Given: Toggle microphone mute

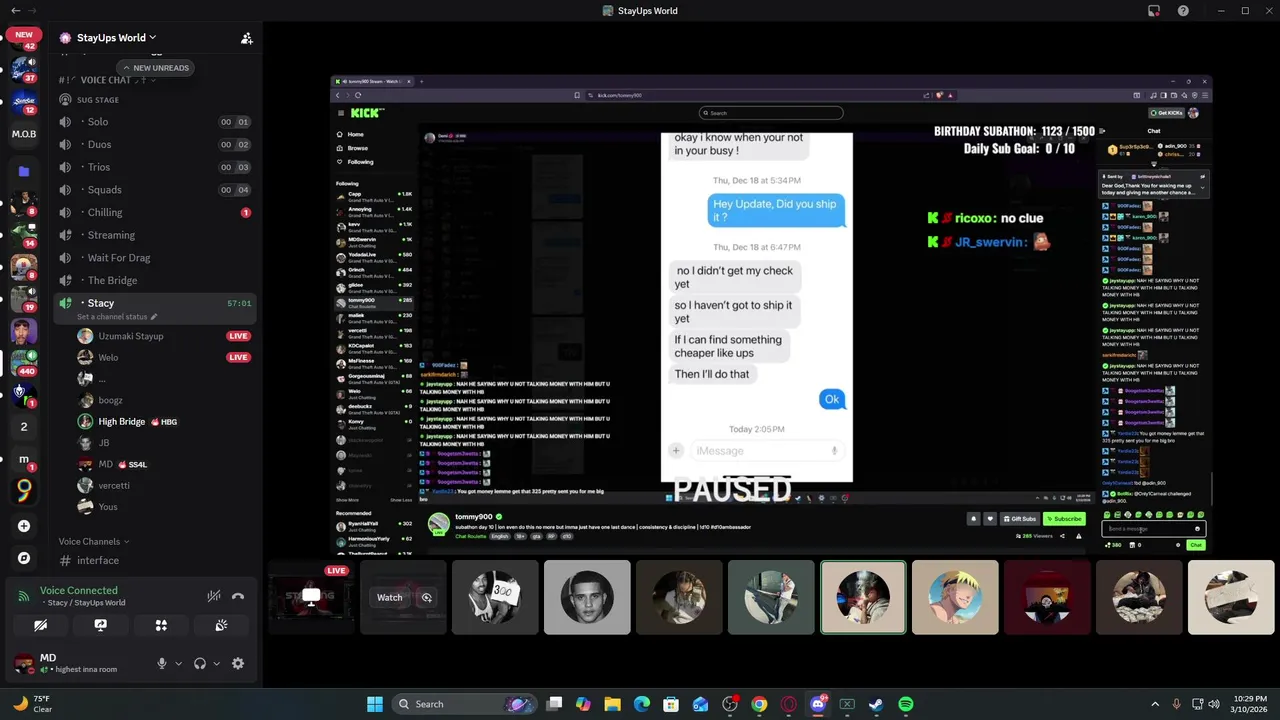Looking at the screenshot, I should tap(161, 663).
